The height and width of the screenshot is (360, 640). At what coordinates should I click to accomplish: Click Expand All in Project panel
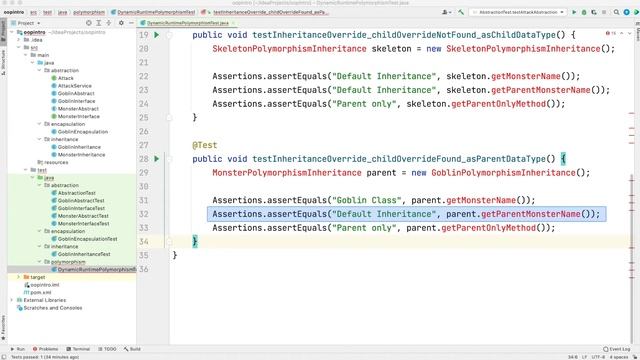click(x=99, y=23)
